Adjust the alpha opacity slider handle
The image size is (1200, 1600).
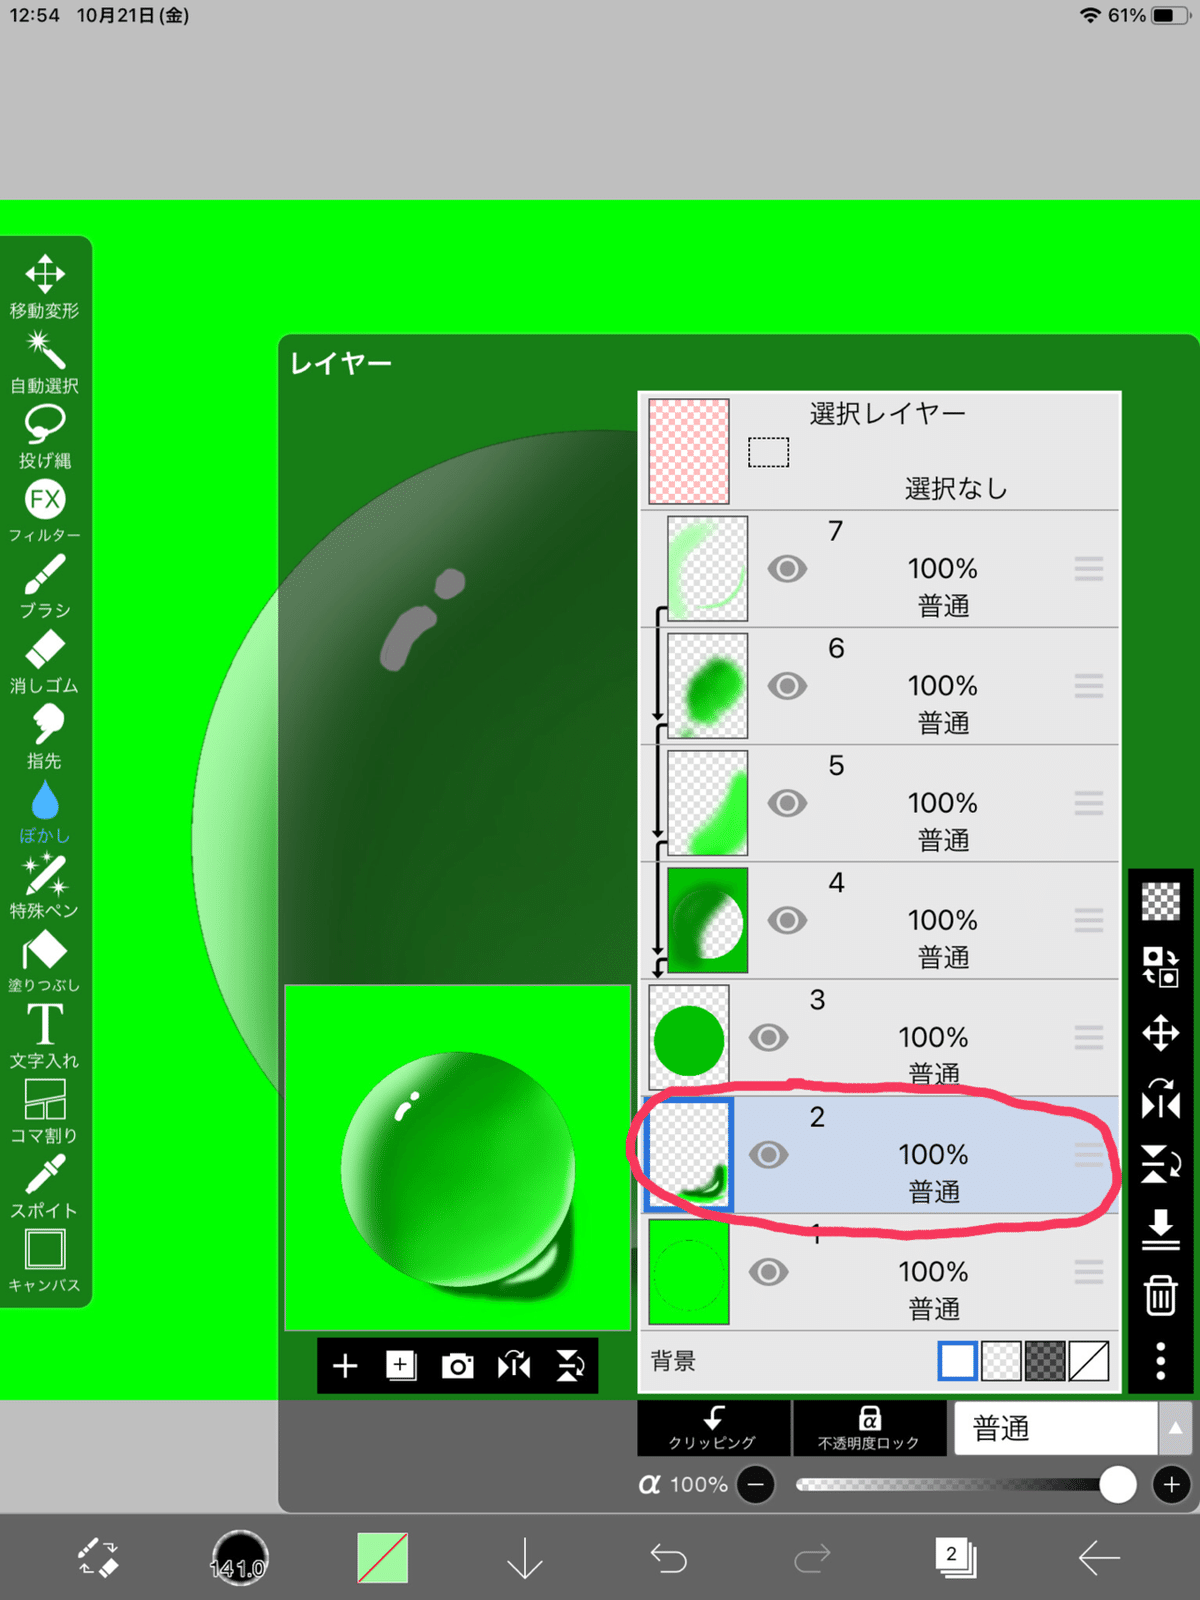click(1117, 1485)
